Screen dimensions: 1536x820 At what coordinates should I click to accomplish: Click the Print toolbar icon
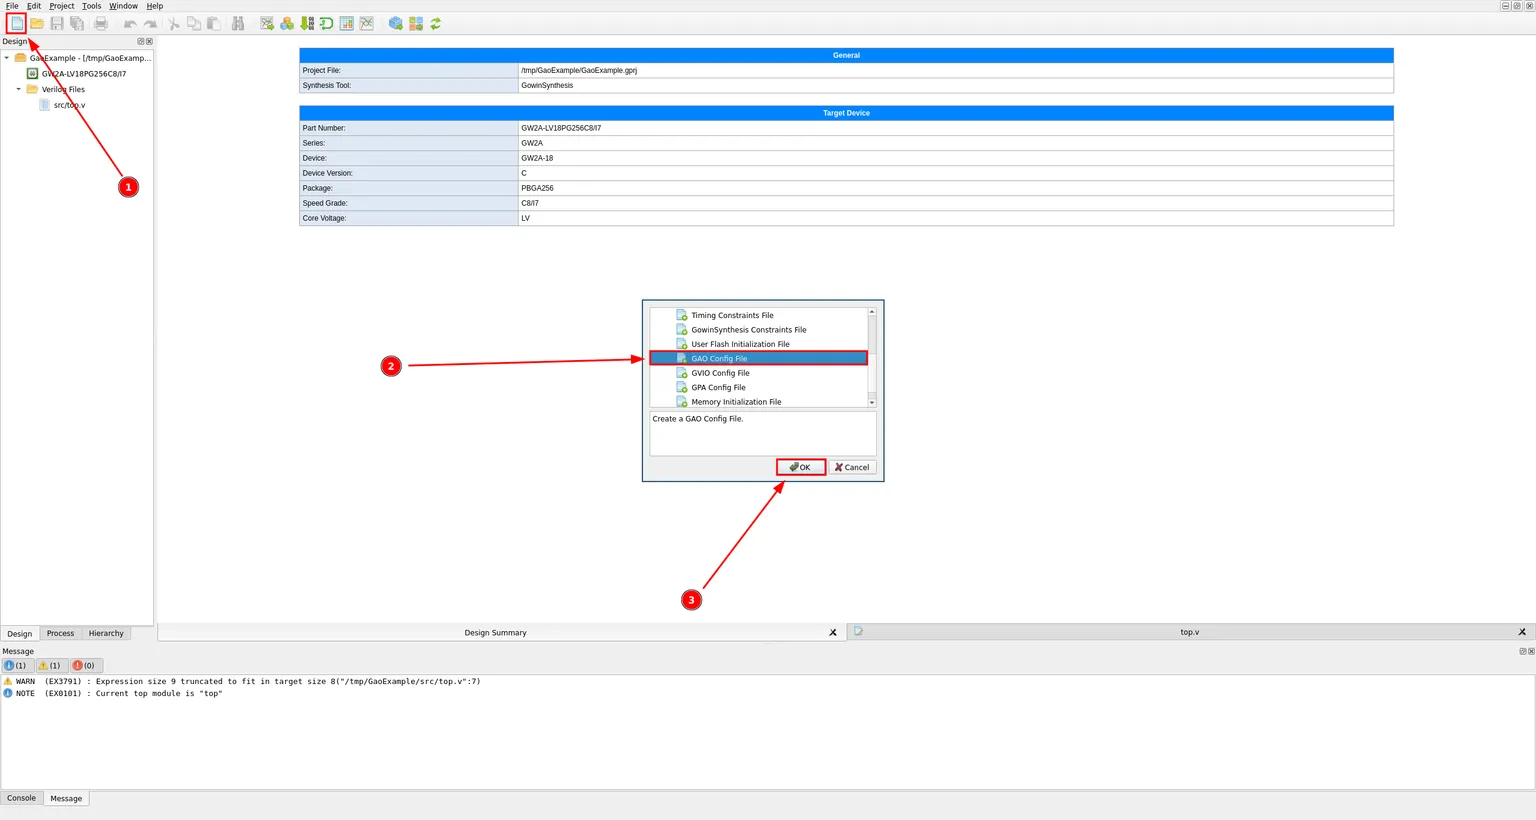point(101,23)
